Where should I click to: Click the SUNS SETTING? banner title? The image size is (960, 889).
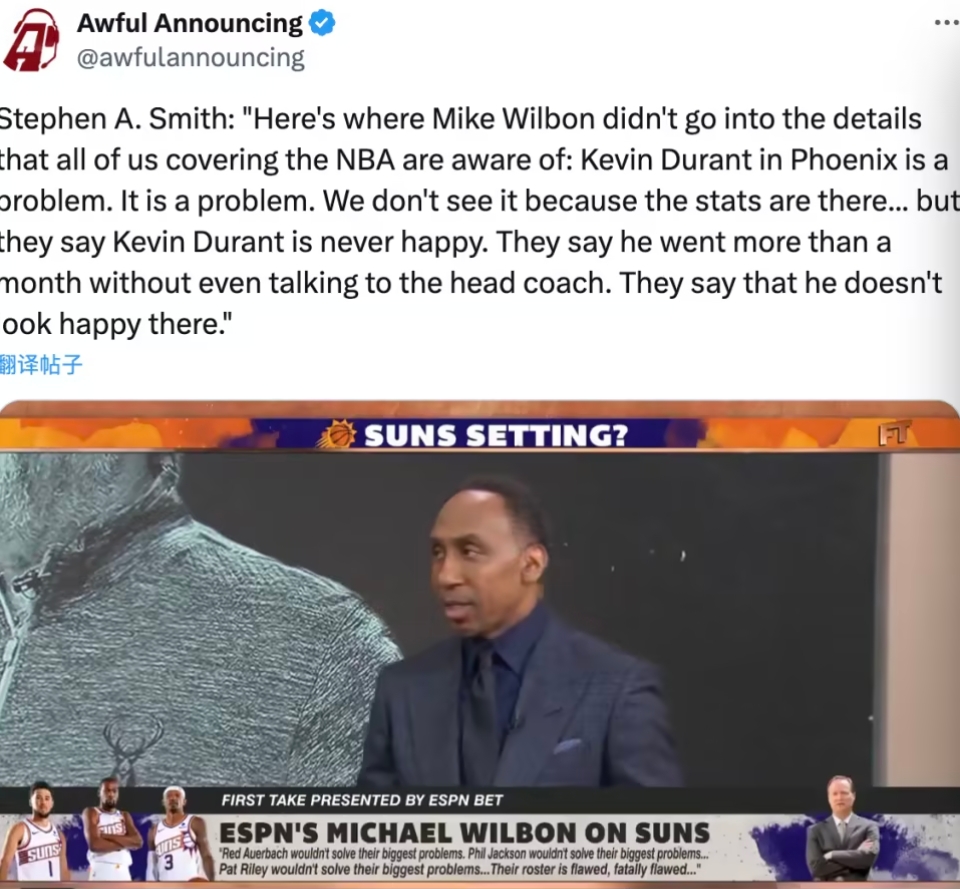click(x=496, y=435)
